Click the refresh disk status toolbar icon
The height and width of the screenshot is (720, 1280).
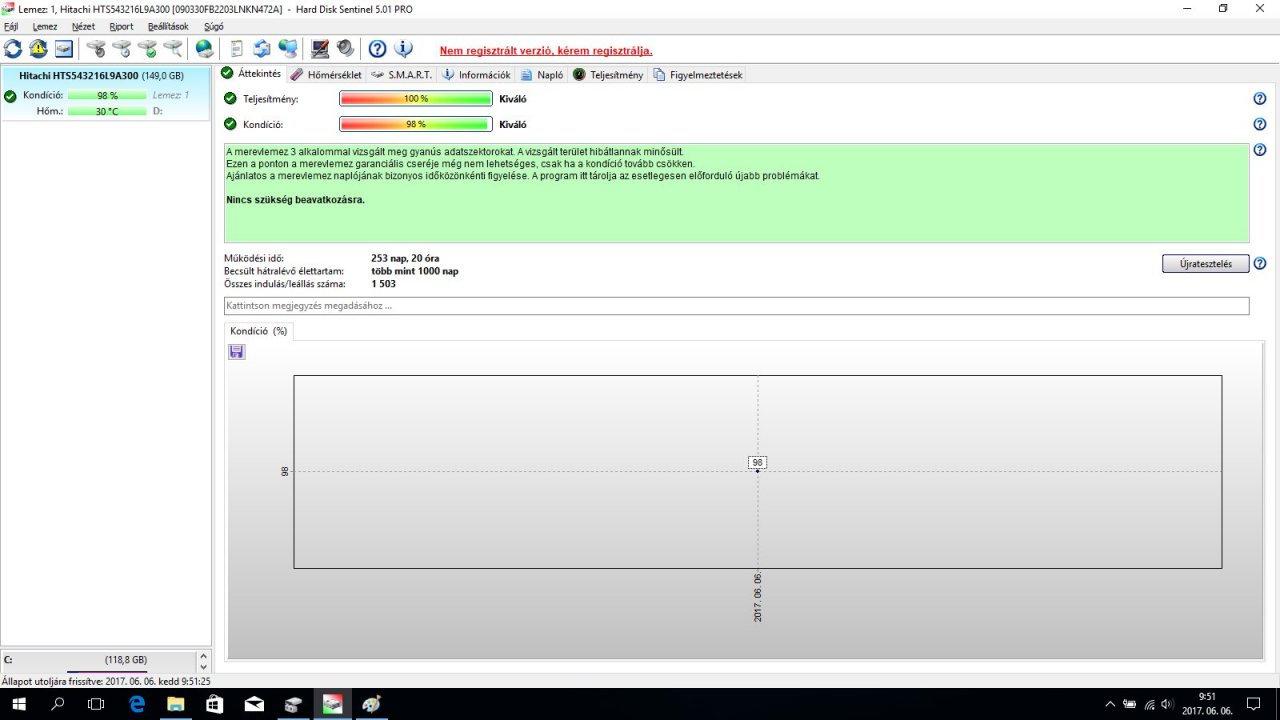[13, 48]
